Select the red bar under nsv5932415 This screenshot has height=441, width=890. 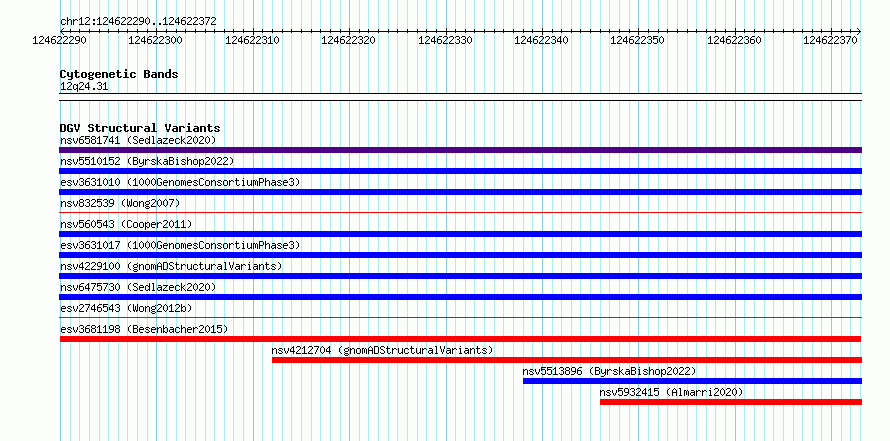point(731,402)
